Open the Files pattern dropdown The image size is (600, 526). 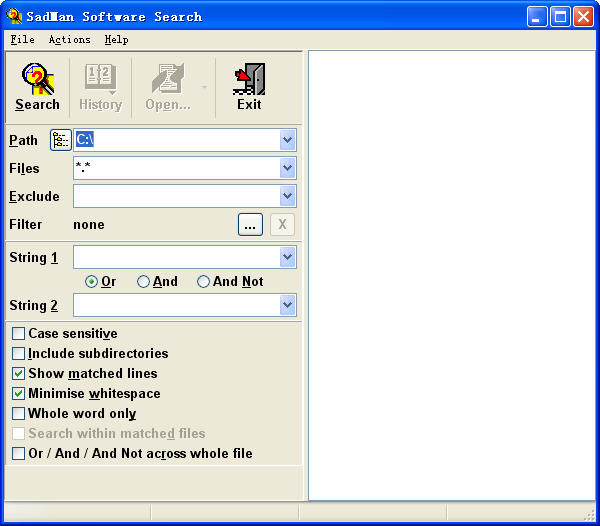coord(287,168)
